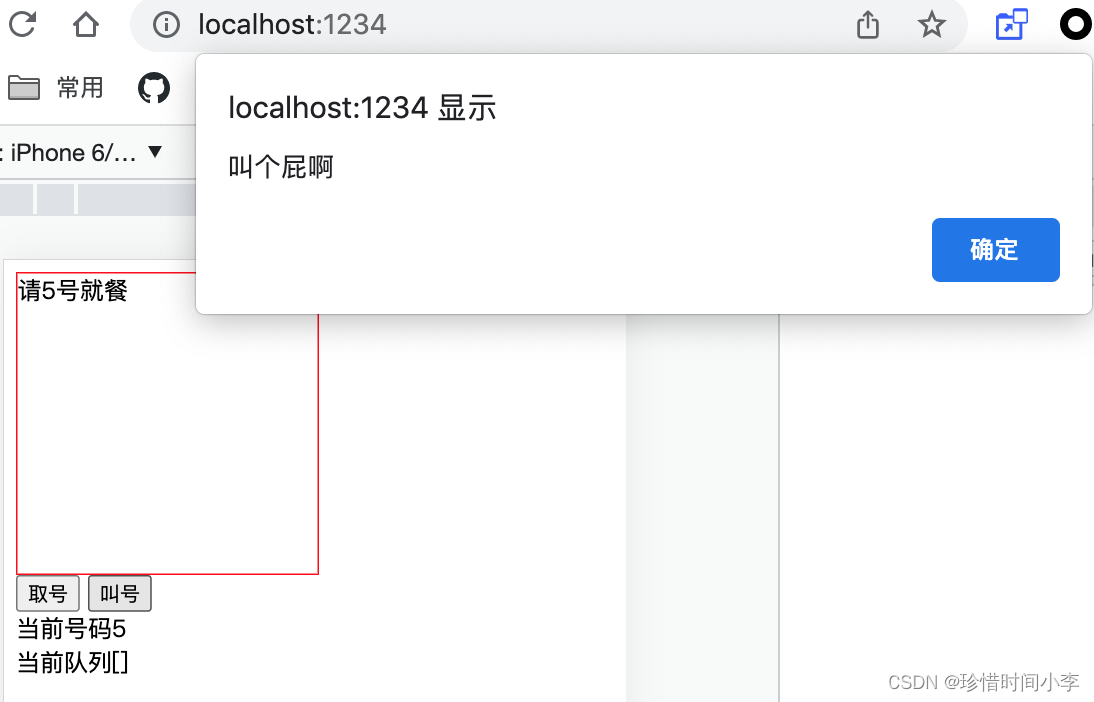
Task: Share this page via the share icon
Action: pos(867,24)
